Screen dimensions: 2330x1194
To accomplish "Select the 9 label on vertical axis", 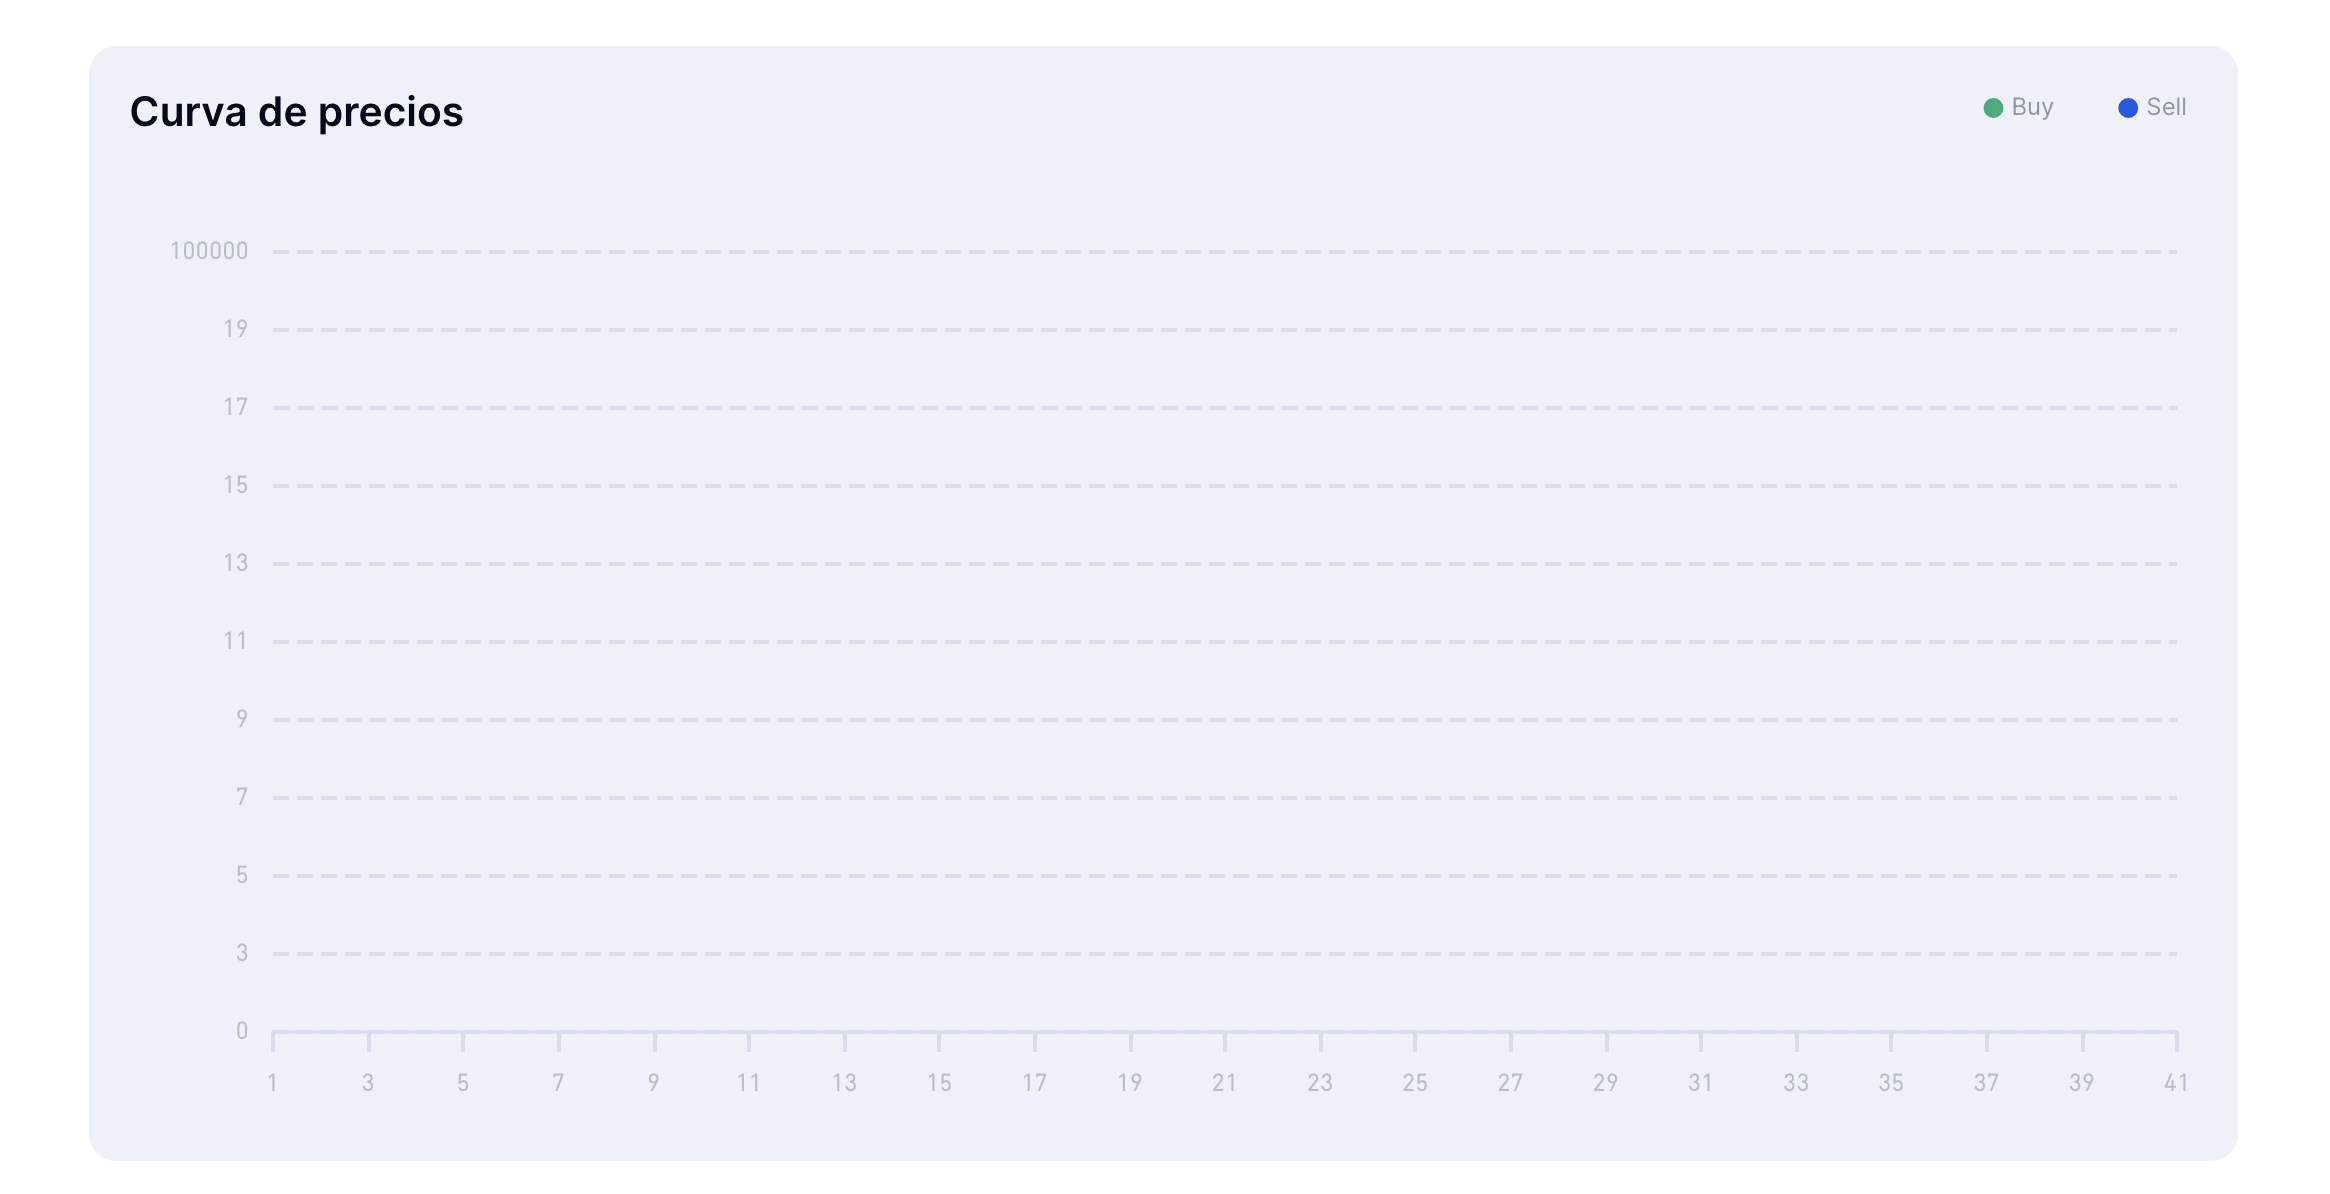I will (242, 719).
